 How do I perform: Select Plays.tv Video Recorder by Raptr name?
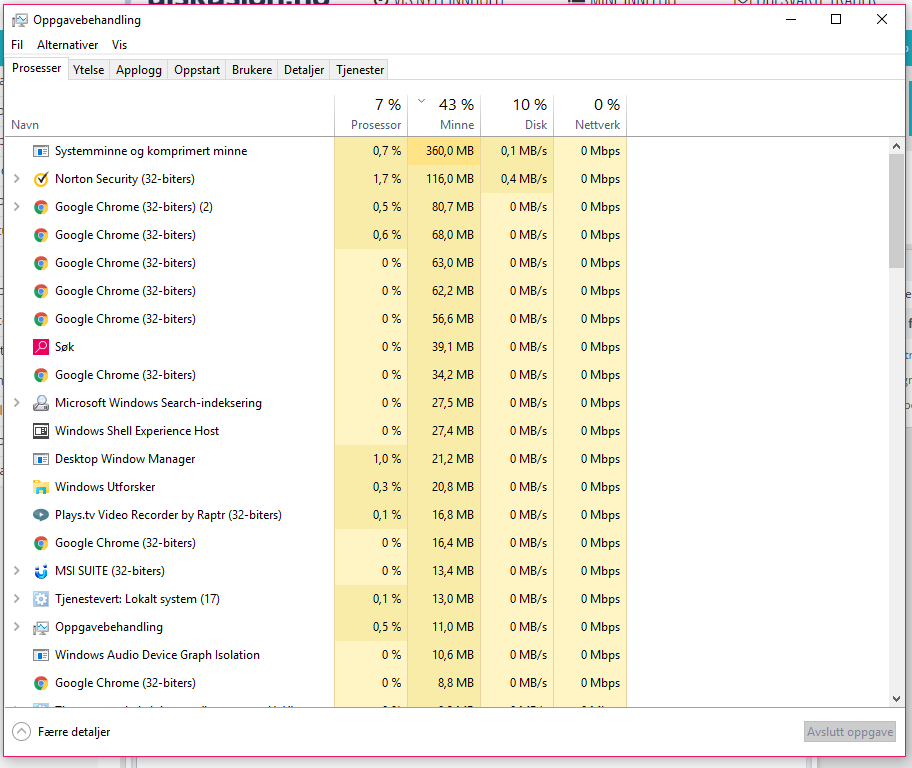168,515
